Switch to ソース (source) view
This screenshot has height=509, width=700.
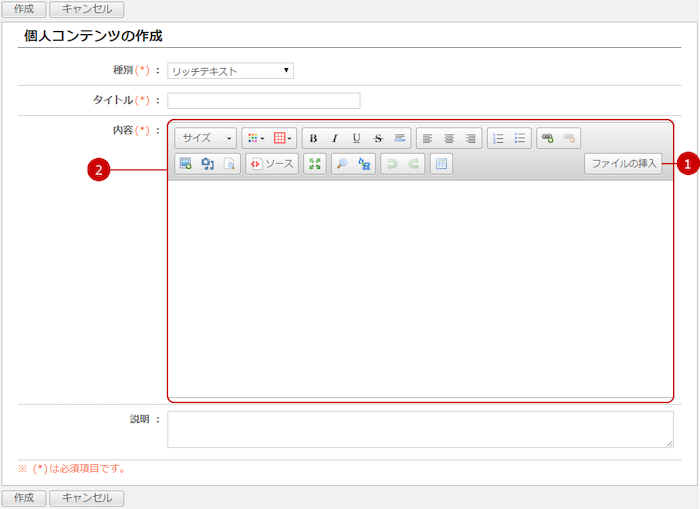tap(272, 164)
